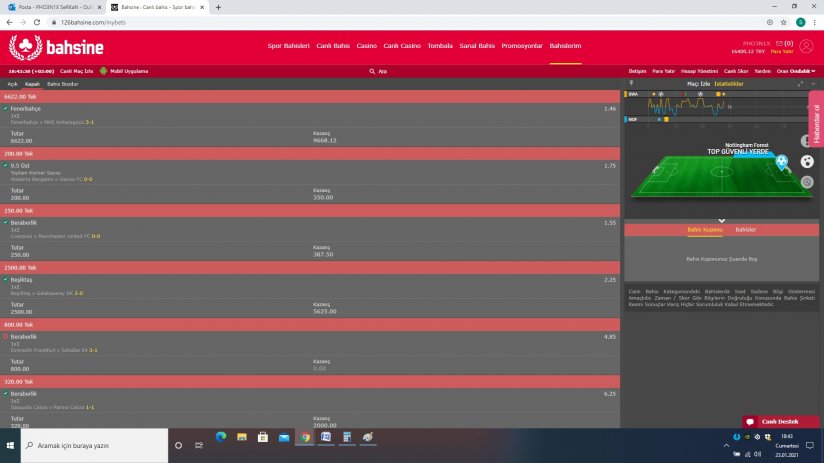This screenshot has height=463, width=824.
Task: Click 2500.00 Tek bet header
Action: (x=310, y=267)
